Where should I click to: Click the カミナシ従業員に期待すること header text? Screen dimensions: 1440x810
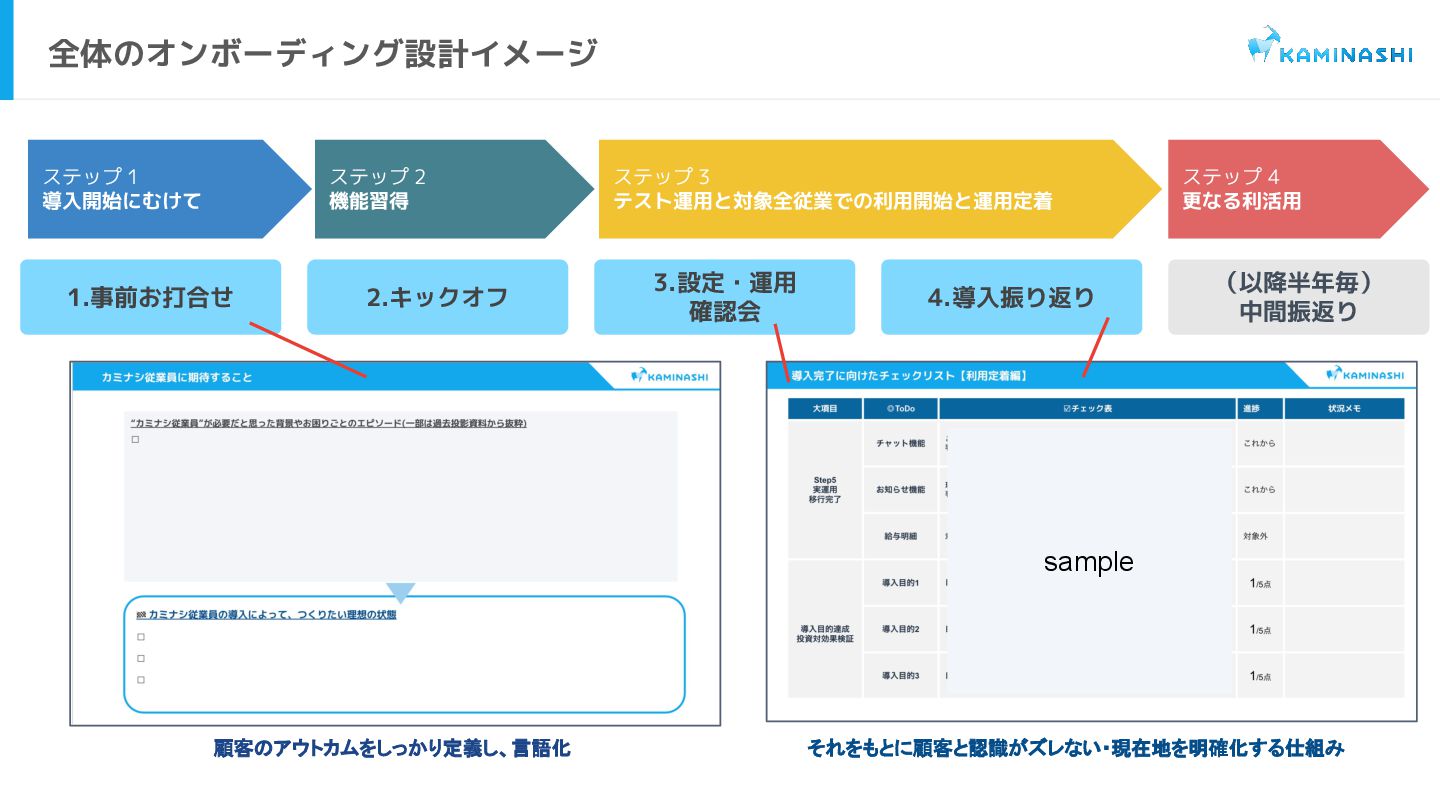coord(177,377)
